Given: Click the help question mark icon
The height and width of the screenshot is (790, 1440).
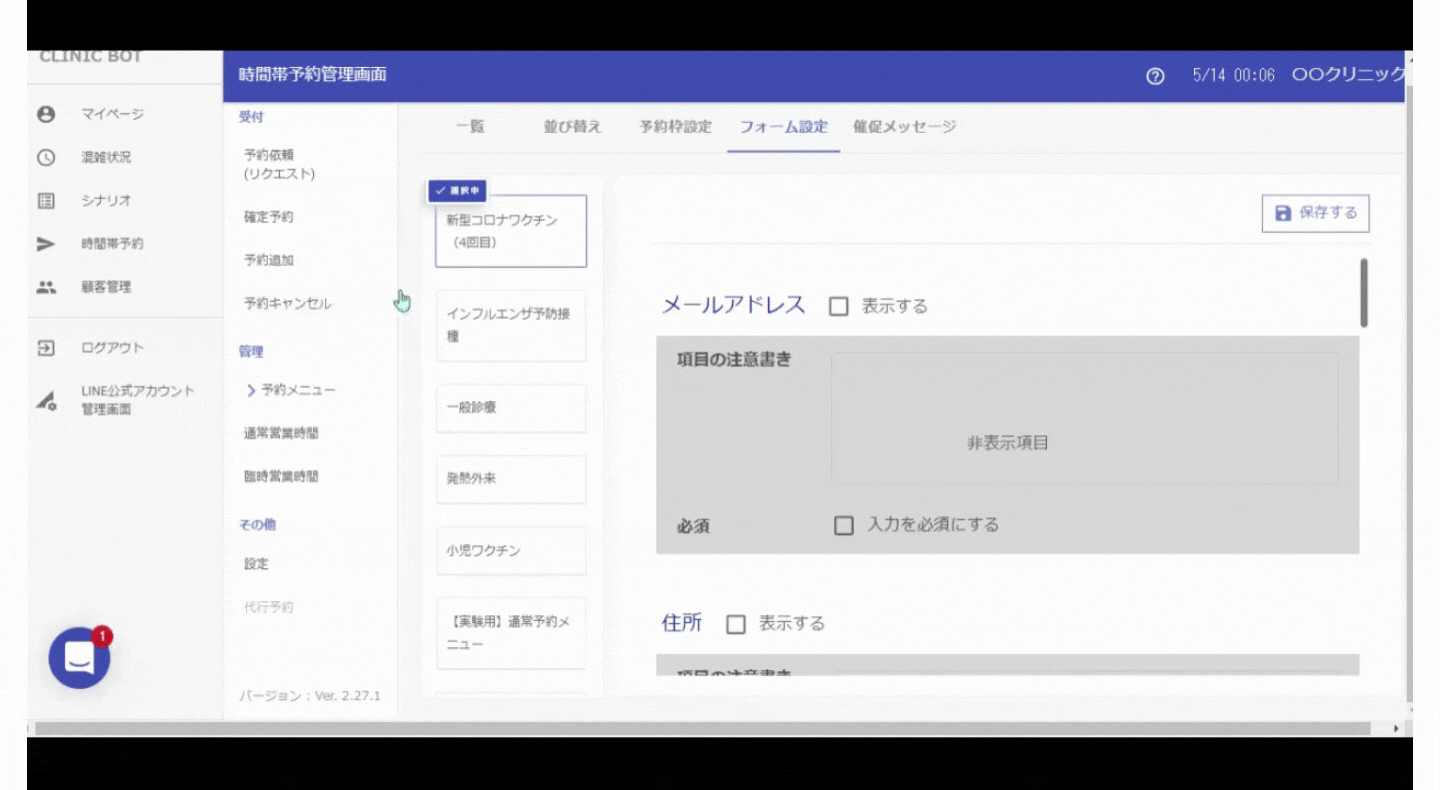Looking at the screenshot, I should point(1155,76).
